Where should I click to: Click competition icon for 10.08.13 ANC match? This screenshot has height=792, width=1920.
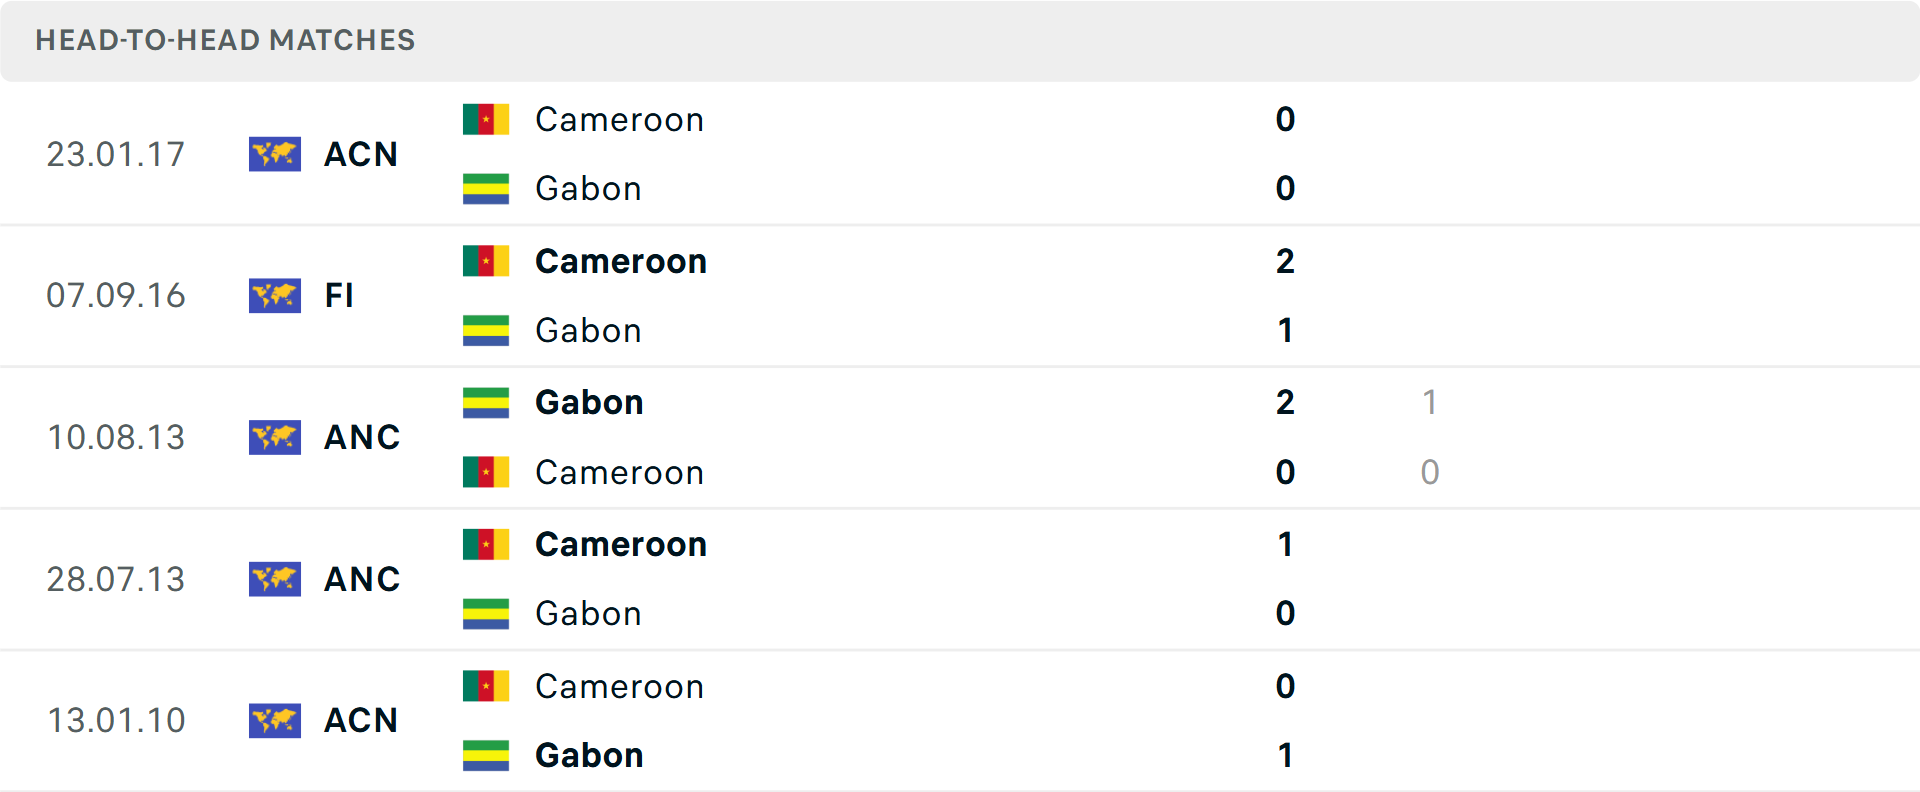(275, 437)
